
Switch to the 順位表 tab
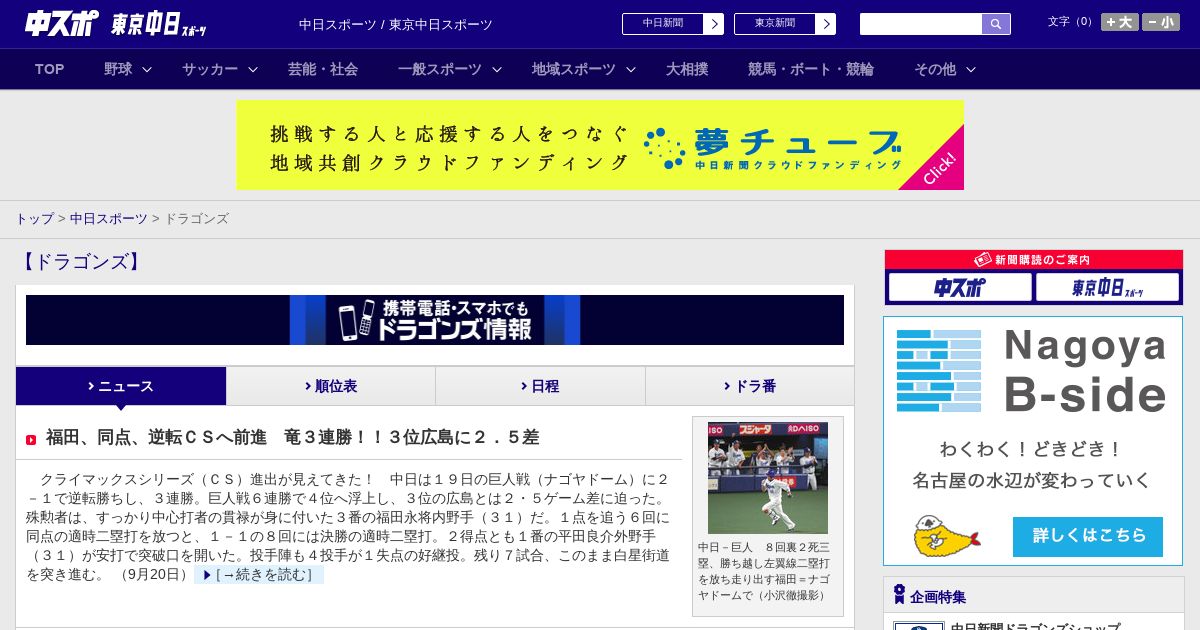coord(331,386)
